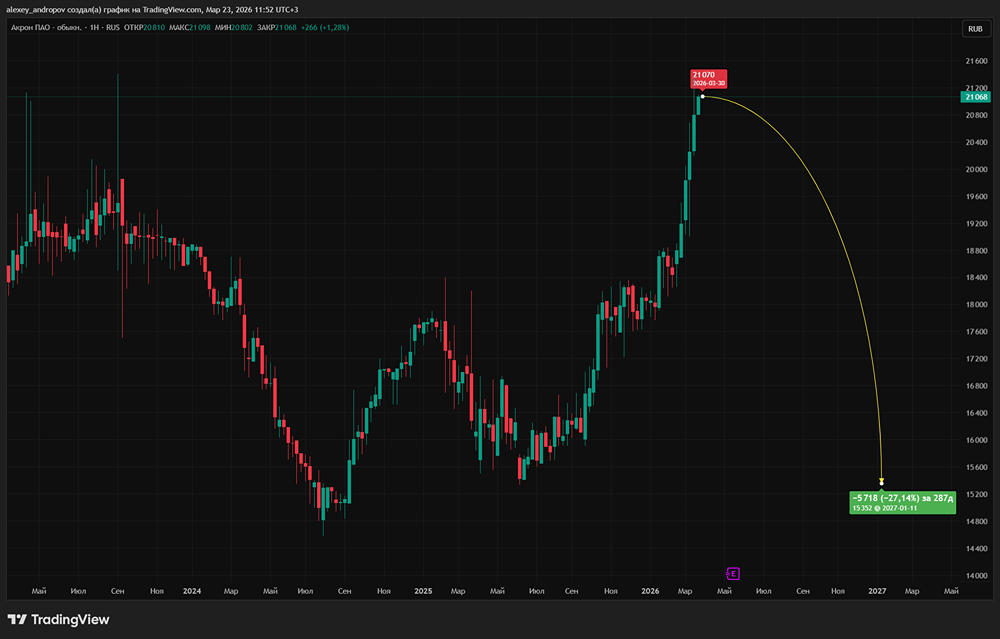Click the 18400 price axis label
The height and width of the screenshot is (639, 1000).
pos(976,277)
